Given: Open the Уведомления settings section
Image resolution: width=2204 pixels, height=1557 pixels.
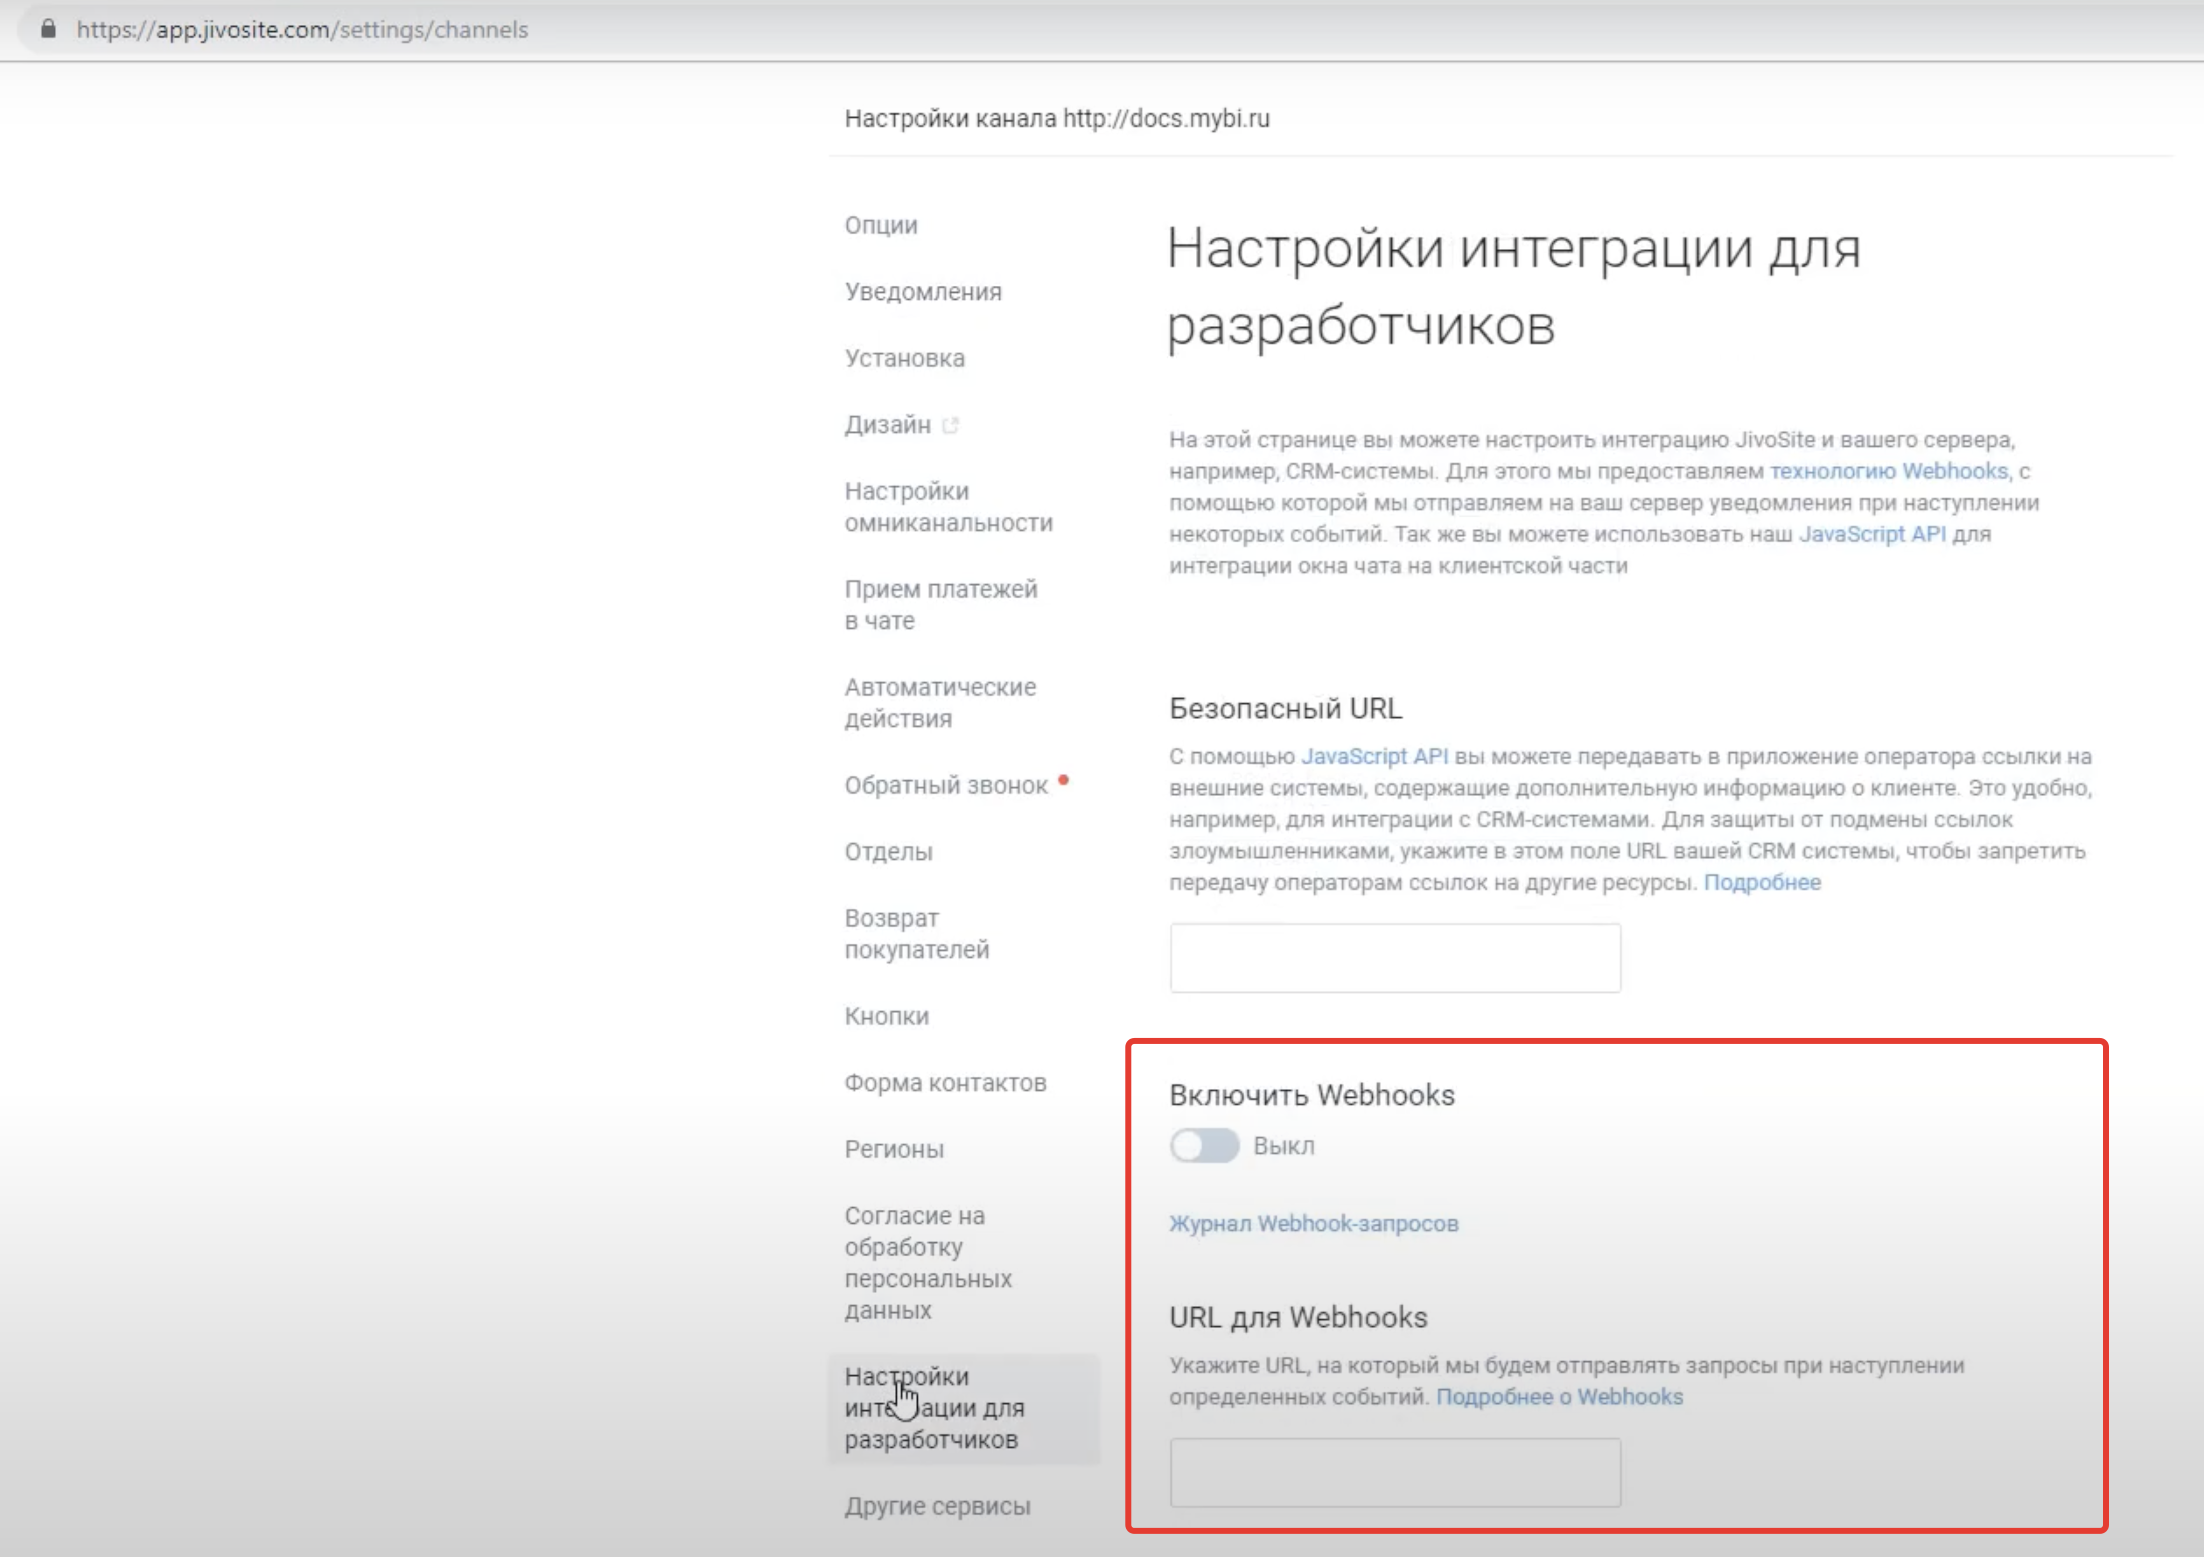Looking at the screenshot, I should click(x=923, y=292).
